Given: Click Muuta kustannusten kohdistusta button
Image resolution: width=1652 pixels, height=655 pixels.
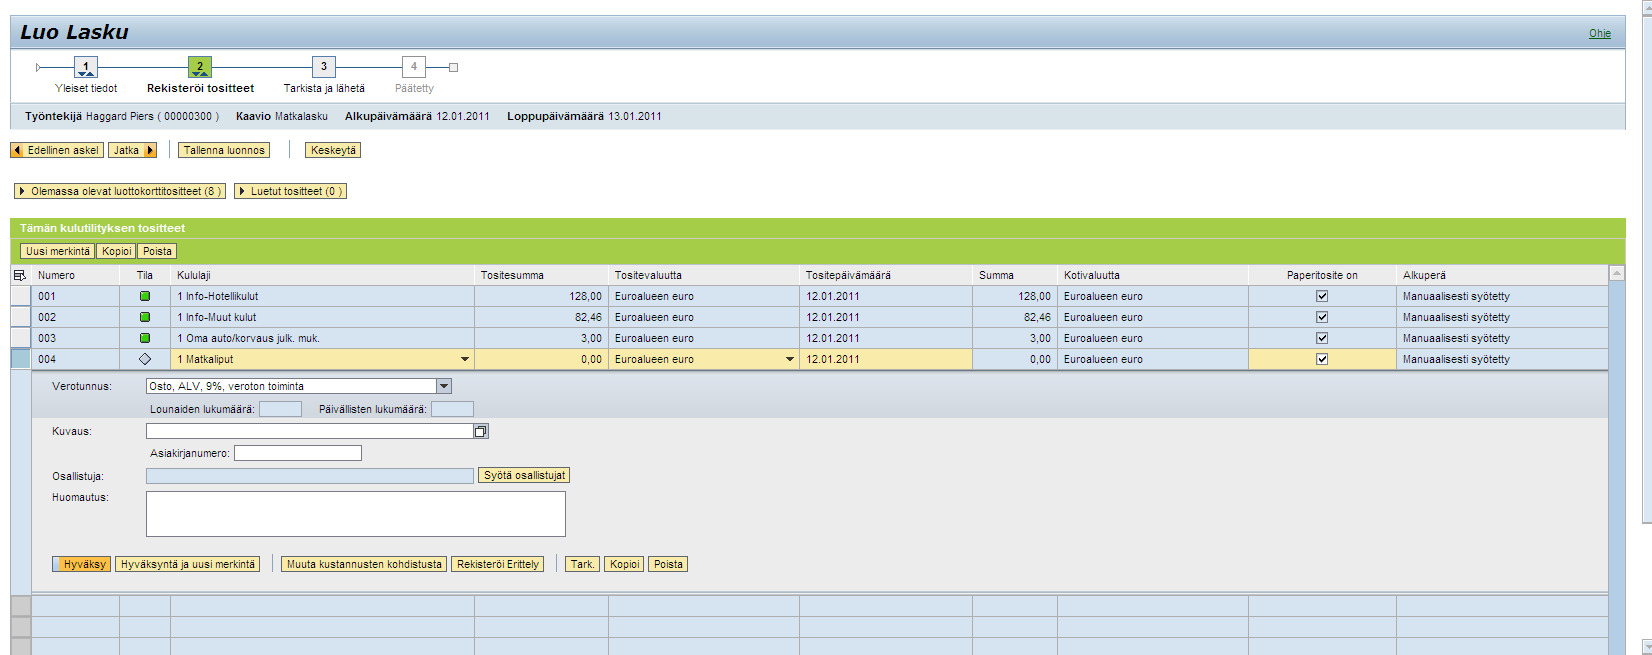Looking at the screenshot, I should click(x=364, y=564).
